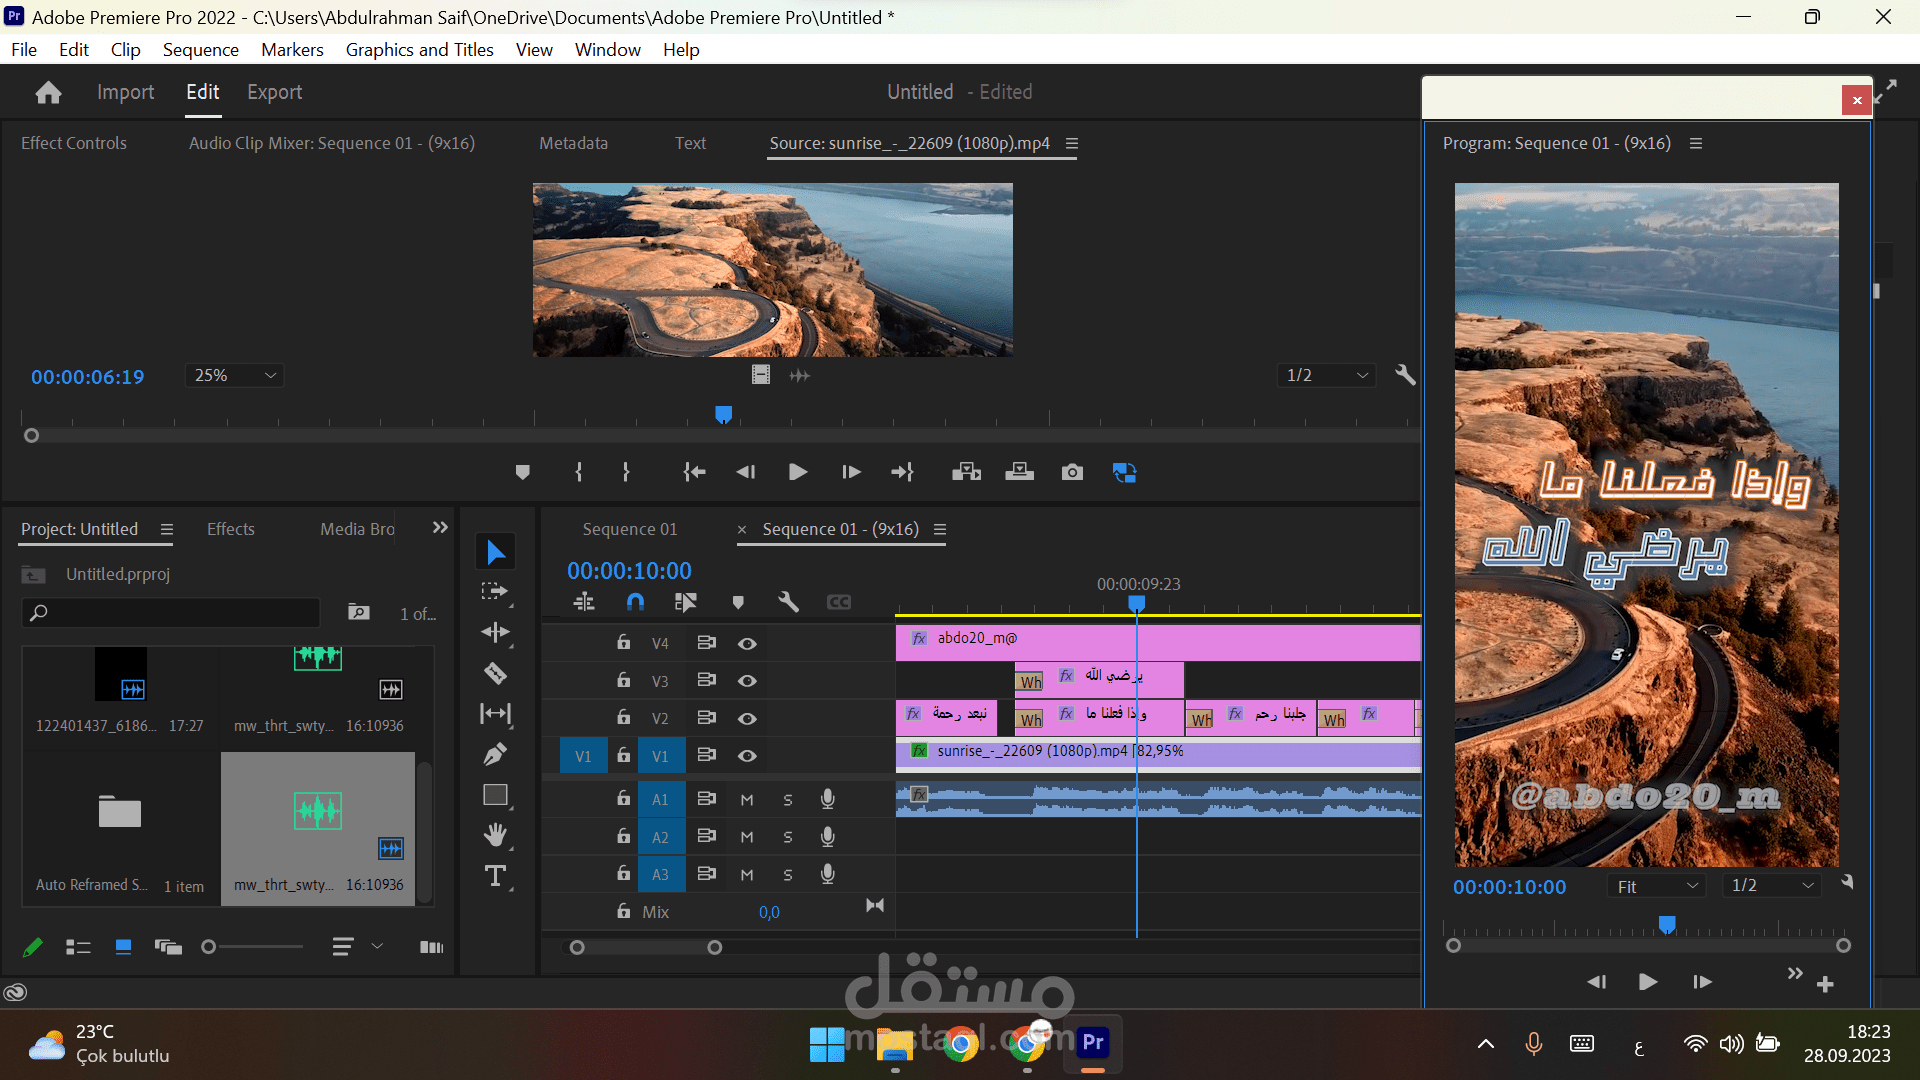The height and width of the screenshot is (1080, 1920).
Task: Select the Rectangle tool
Action: point(495,795)
